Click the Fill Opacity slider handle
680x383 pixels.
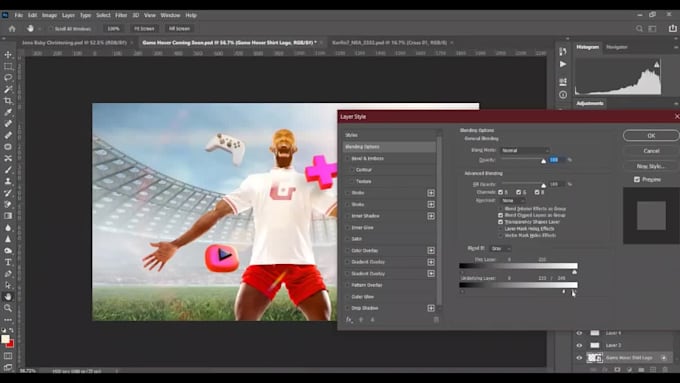point(543,186)
